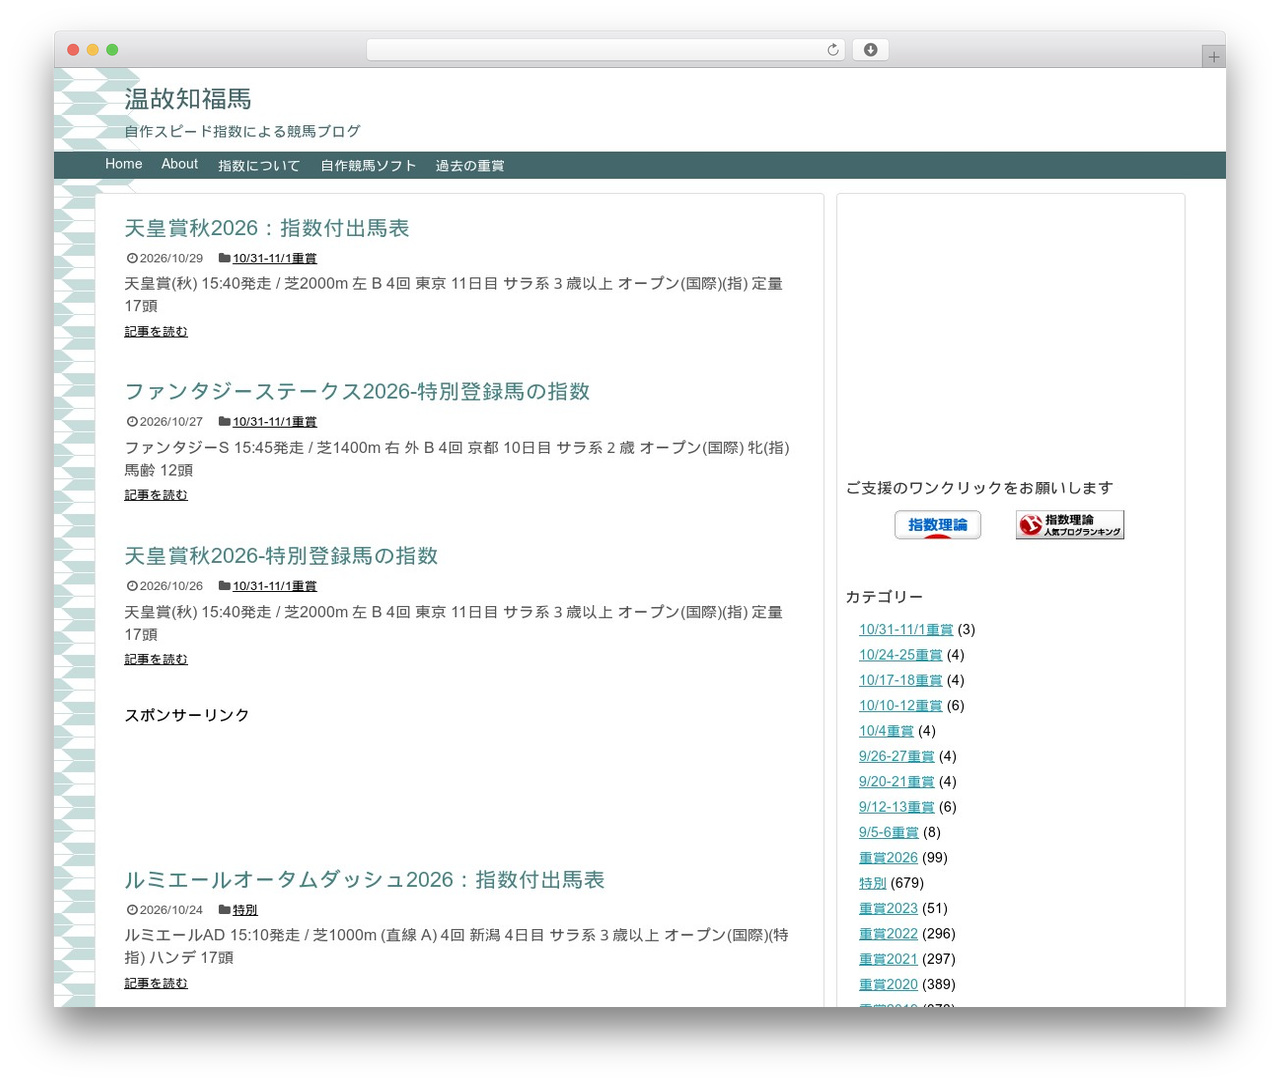This screenshot has width=1280, height=1084.
Task: Click 記事を読む under the ファンタジーS post
Action: point(156,495)
